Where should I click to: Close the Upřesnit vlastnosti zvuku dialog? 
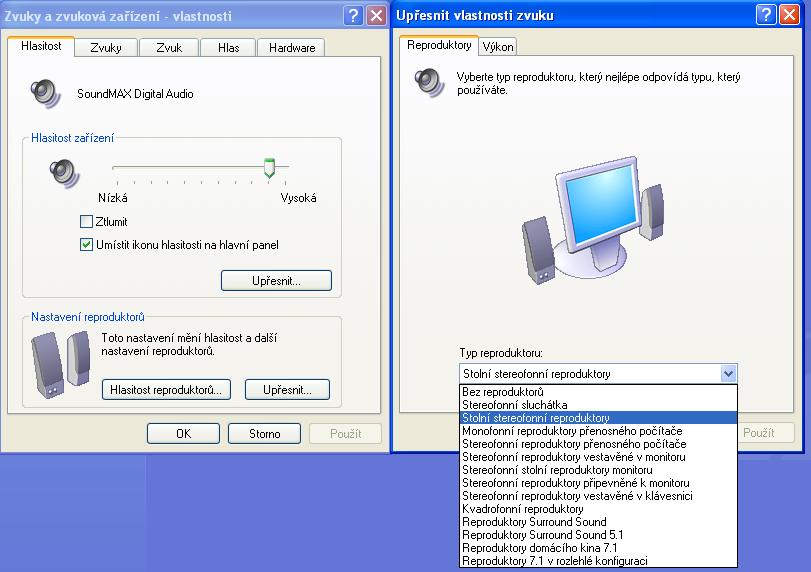click(789, 14)
